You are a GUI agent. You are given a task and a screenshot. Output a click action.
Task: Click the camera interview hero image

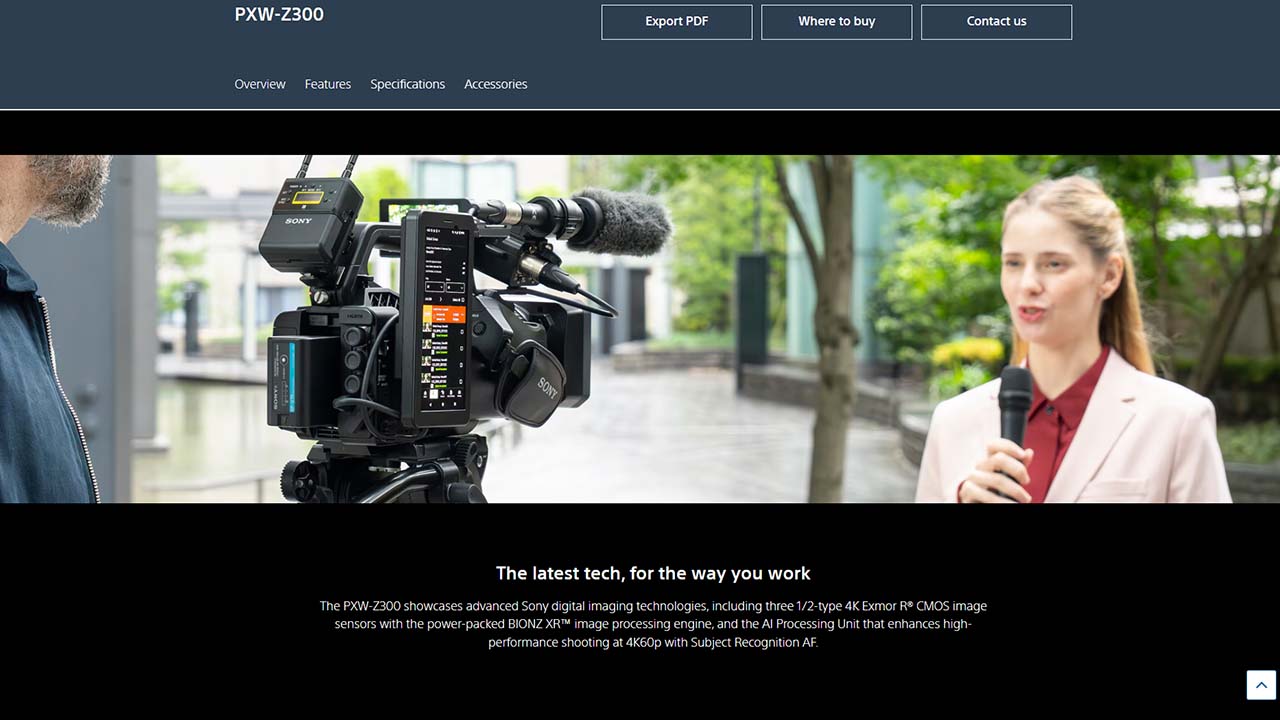pyautogui.click(x=640, y=329)
